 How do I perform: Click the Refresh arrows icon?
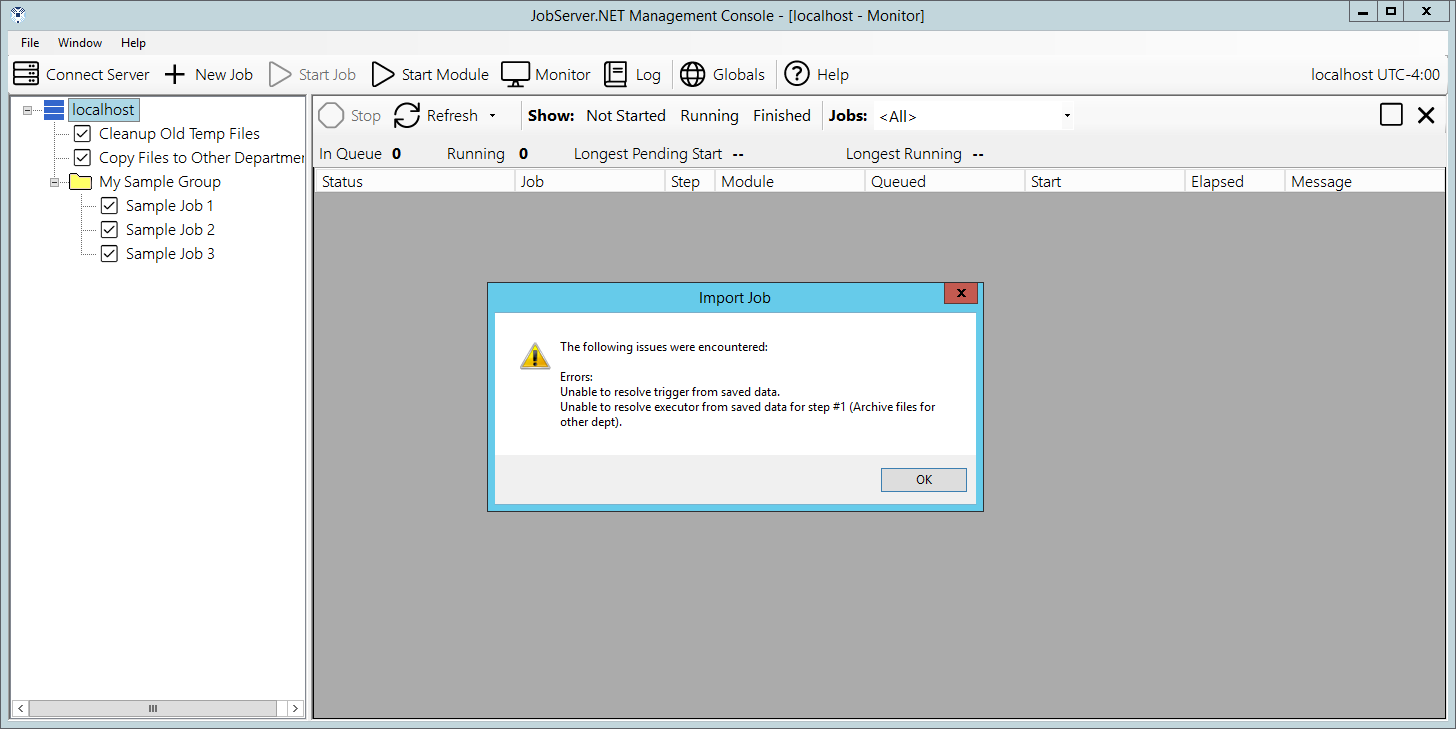(x=407, y=116)
